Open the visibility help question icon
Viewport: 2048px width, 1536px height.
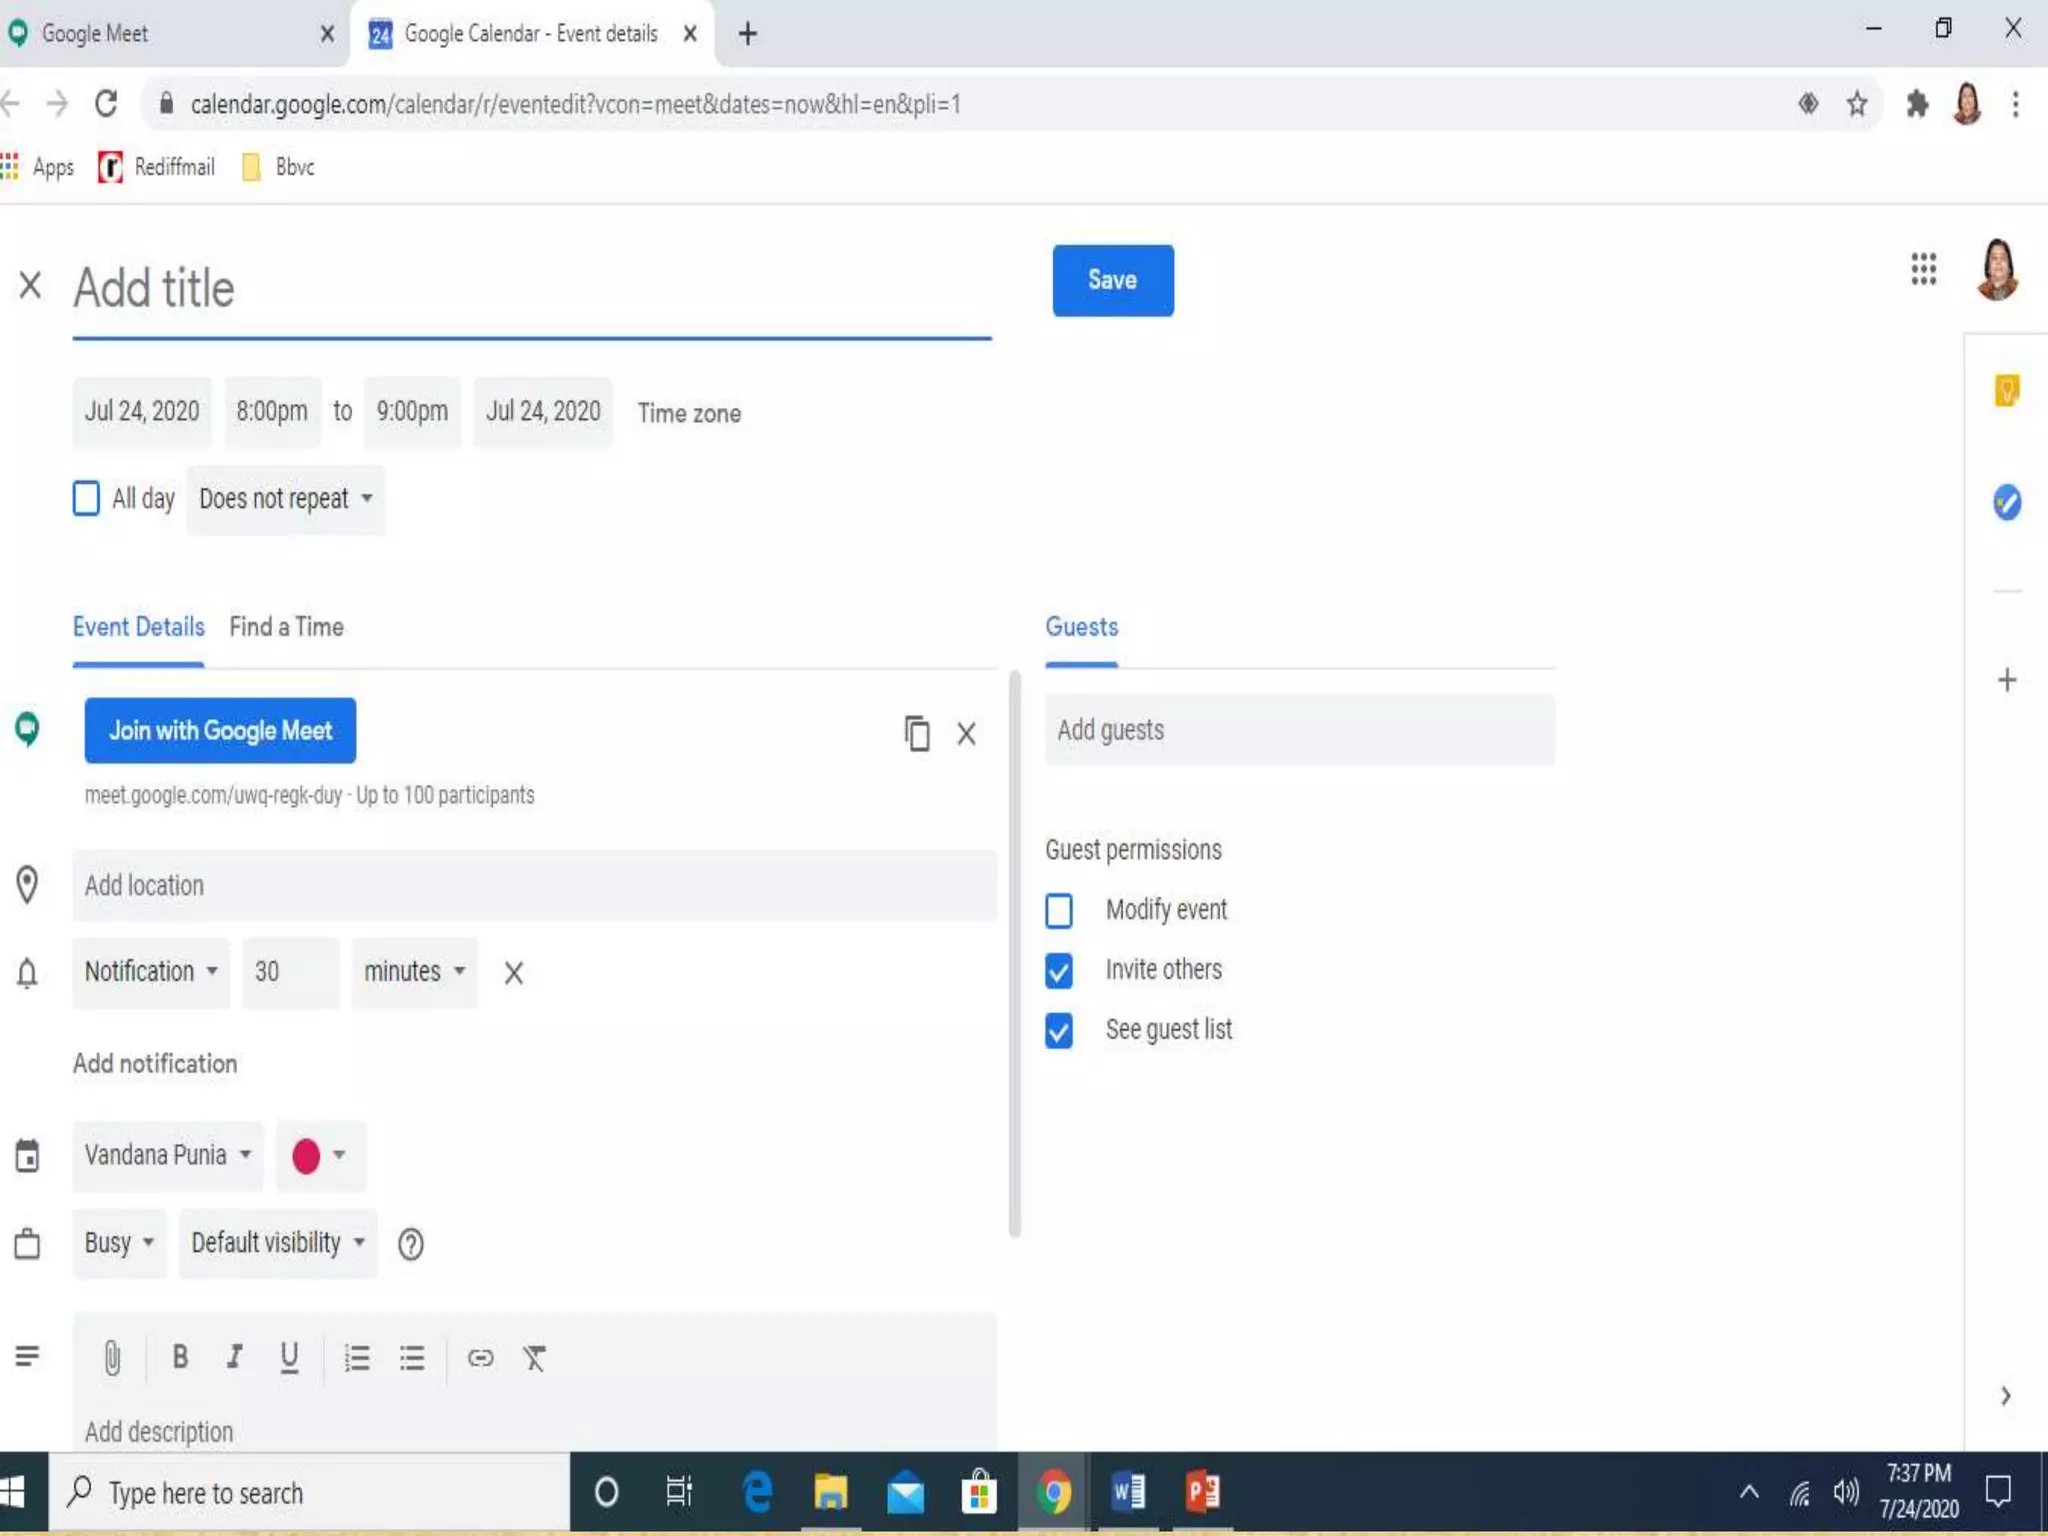[410, 1244]
